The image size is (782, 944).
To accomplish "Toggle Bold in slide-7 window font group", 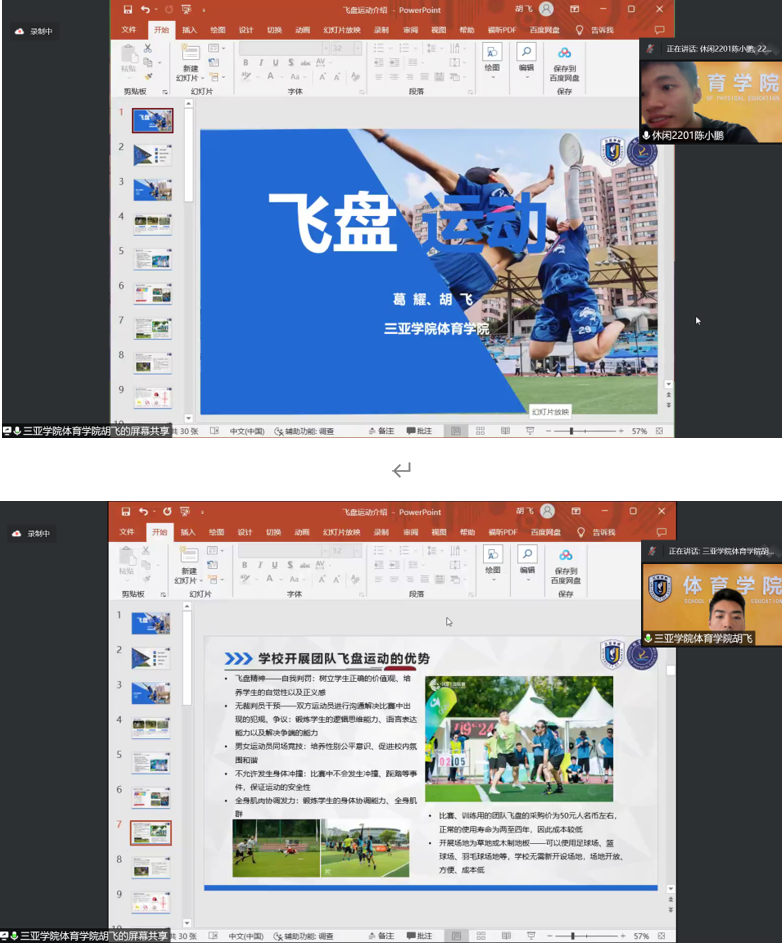I will coord(244,565).
